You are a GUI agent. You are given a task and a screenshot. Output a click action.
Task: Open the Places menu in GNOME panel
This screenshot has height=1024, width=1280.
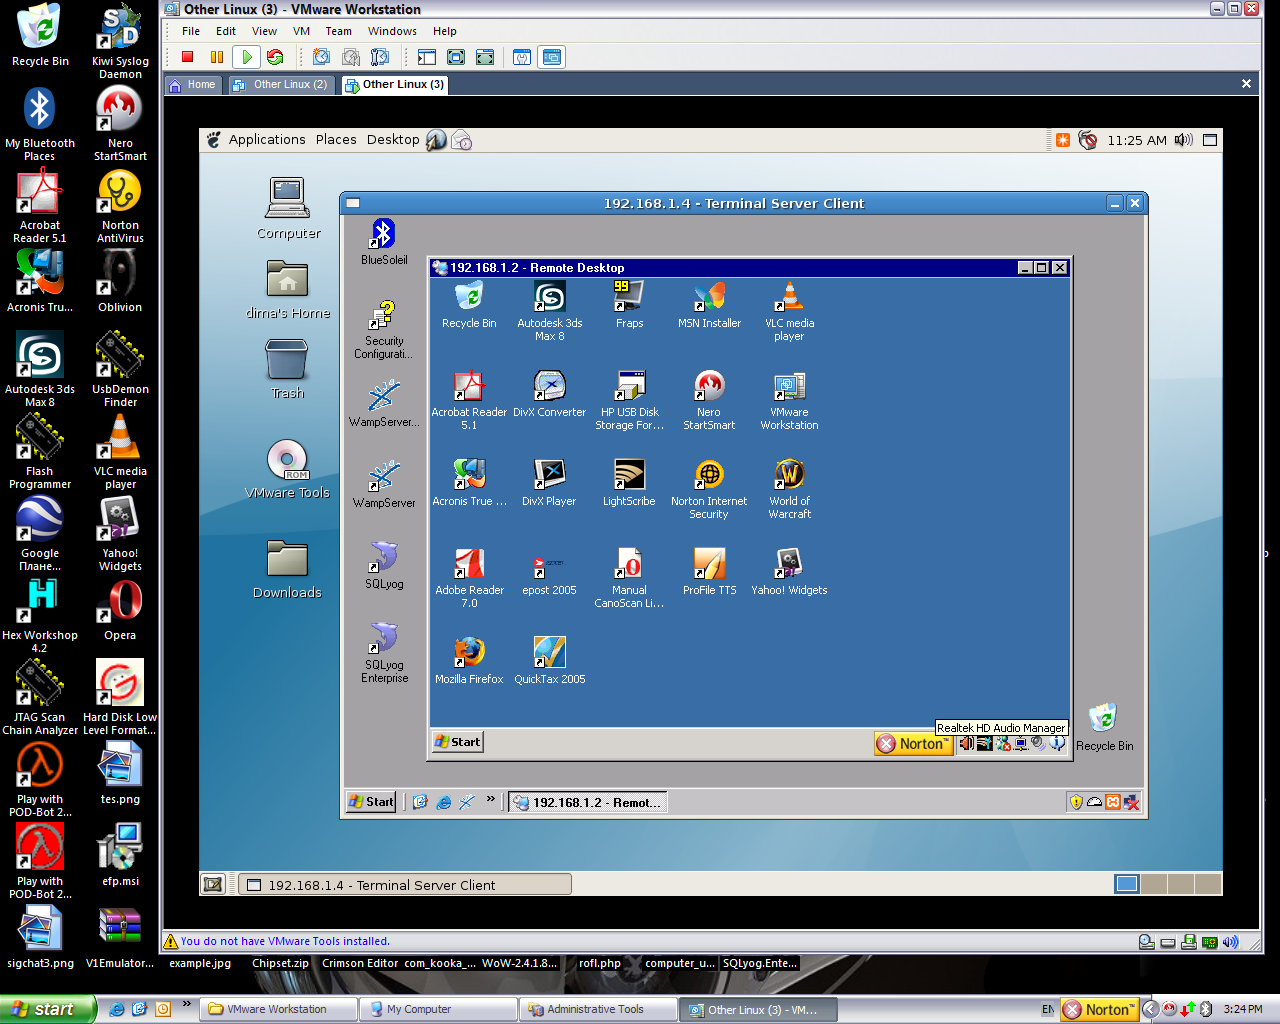tap(336, 140)
